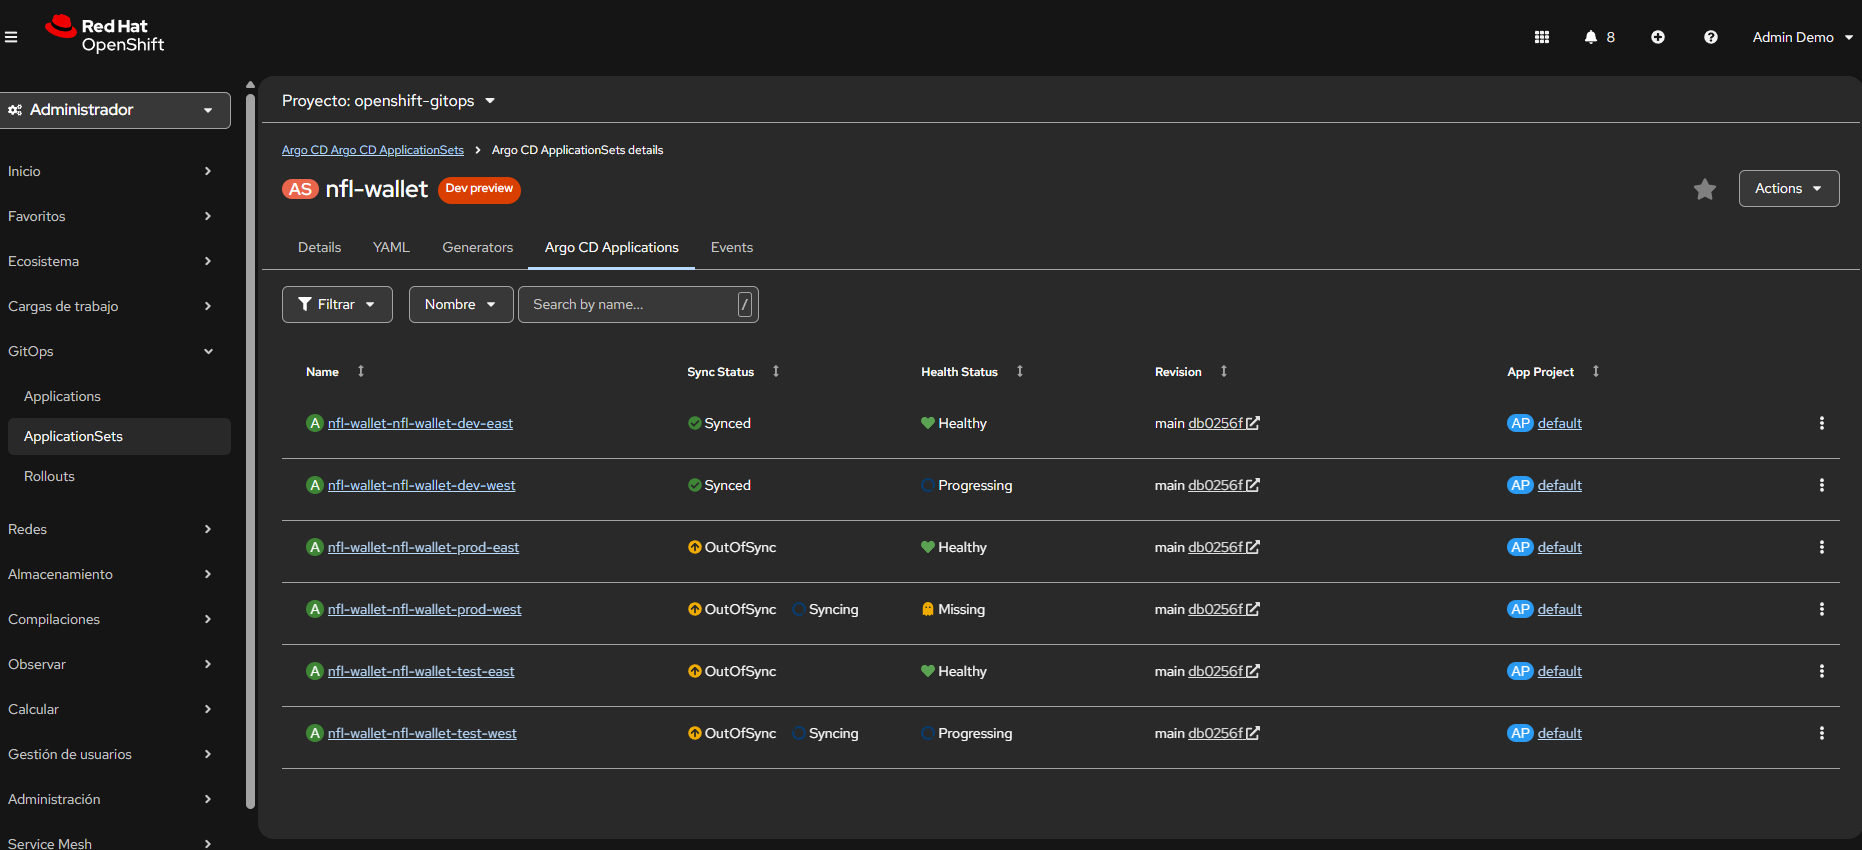Viewport: 1862px width, 850px height.
Task: Open kebab menu for nfl-wallet-test-west row
Action: [x=1821, y=733]
